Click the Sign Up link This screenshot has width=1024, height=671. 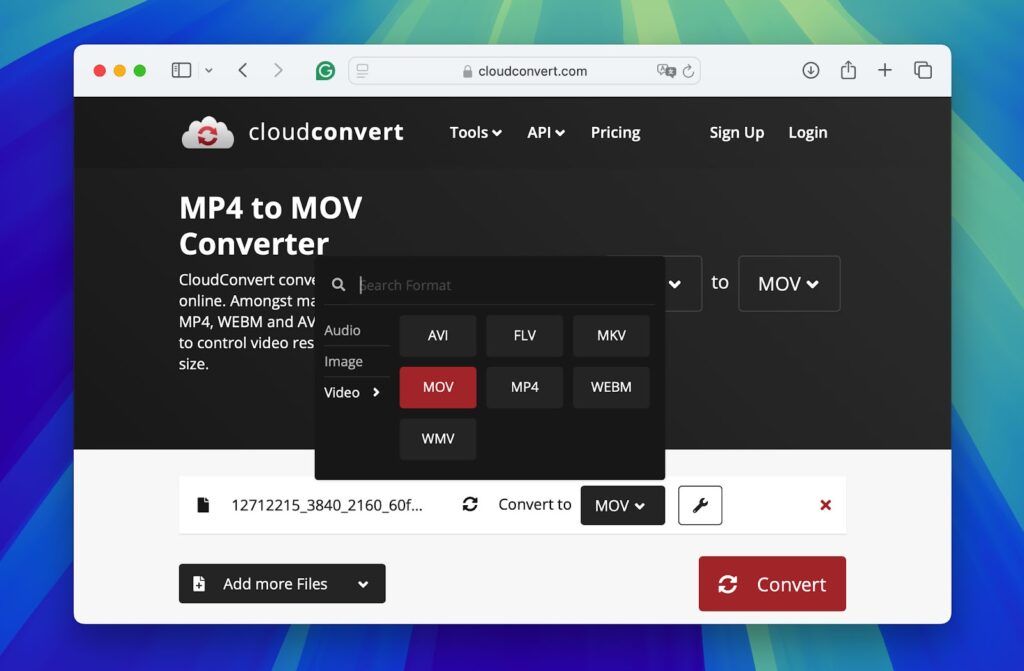pyautogui.click(x=737, y=133)
